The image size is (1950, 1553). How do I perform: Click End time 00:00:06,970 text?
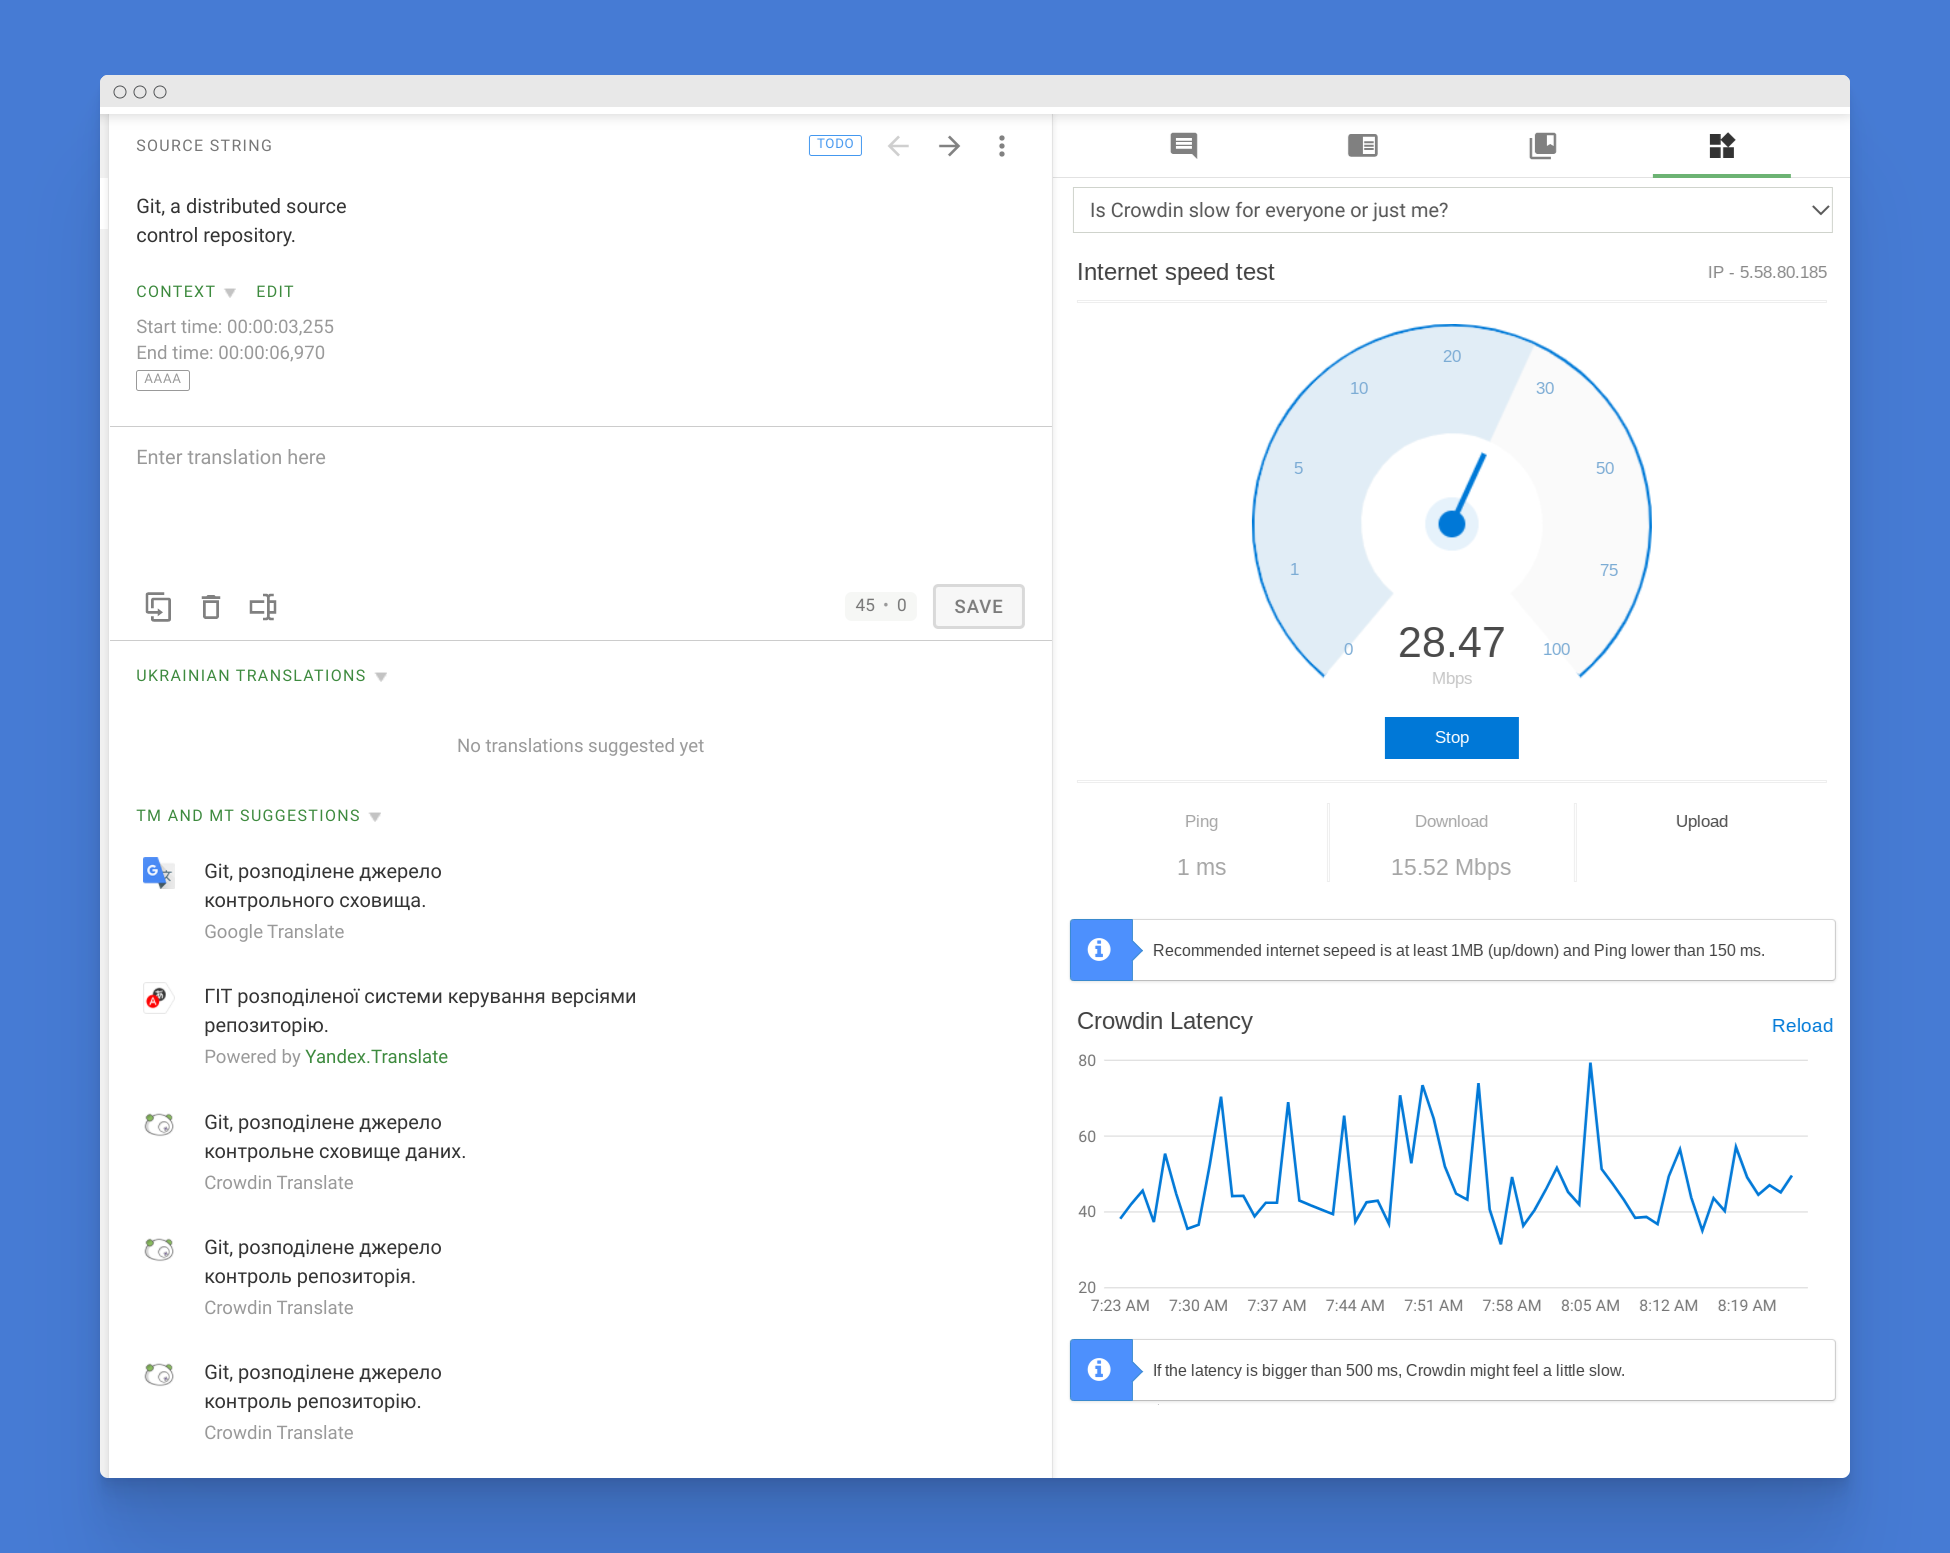(230, 353)
